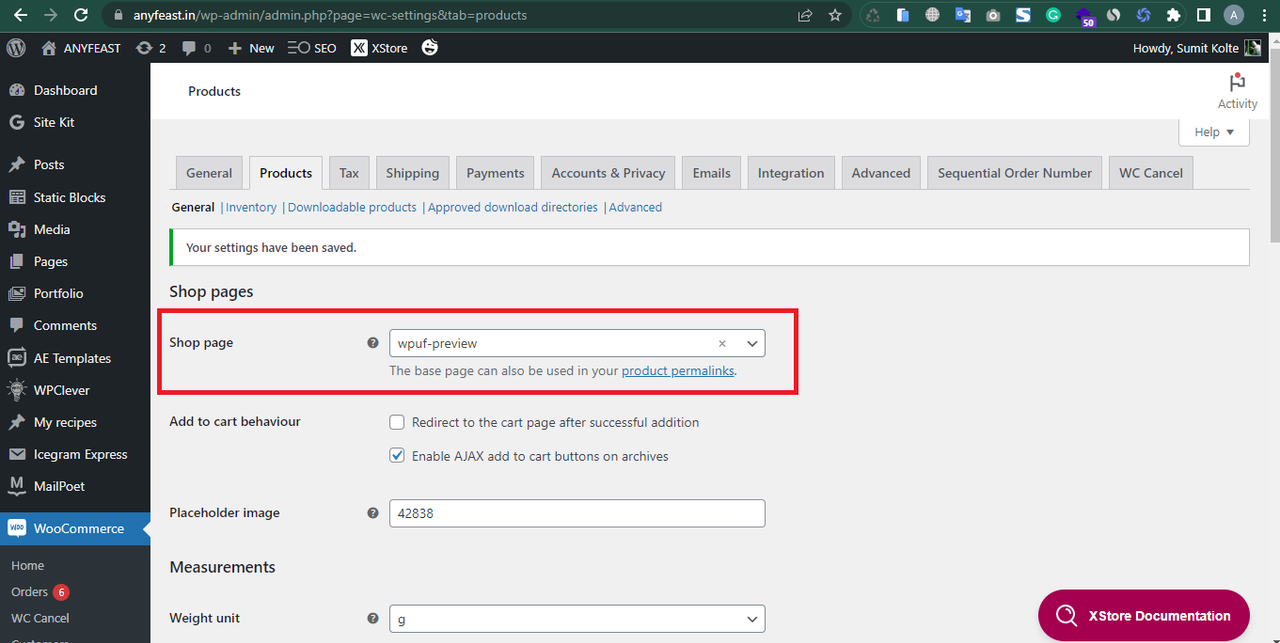Open XStore Documentation button
This screenshot has width=1280, height=643.
pyautogui.click(x=1144, y=615)
